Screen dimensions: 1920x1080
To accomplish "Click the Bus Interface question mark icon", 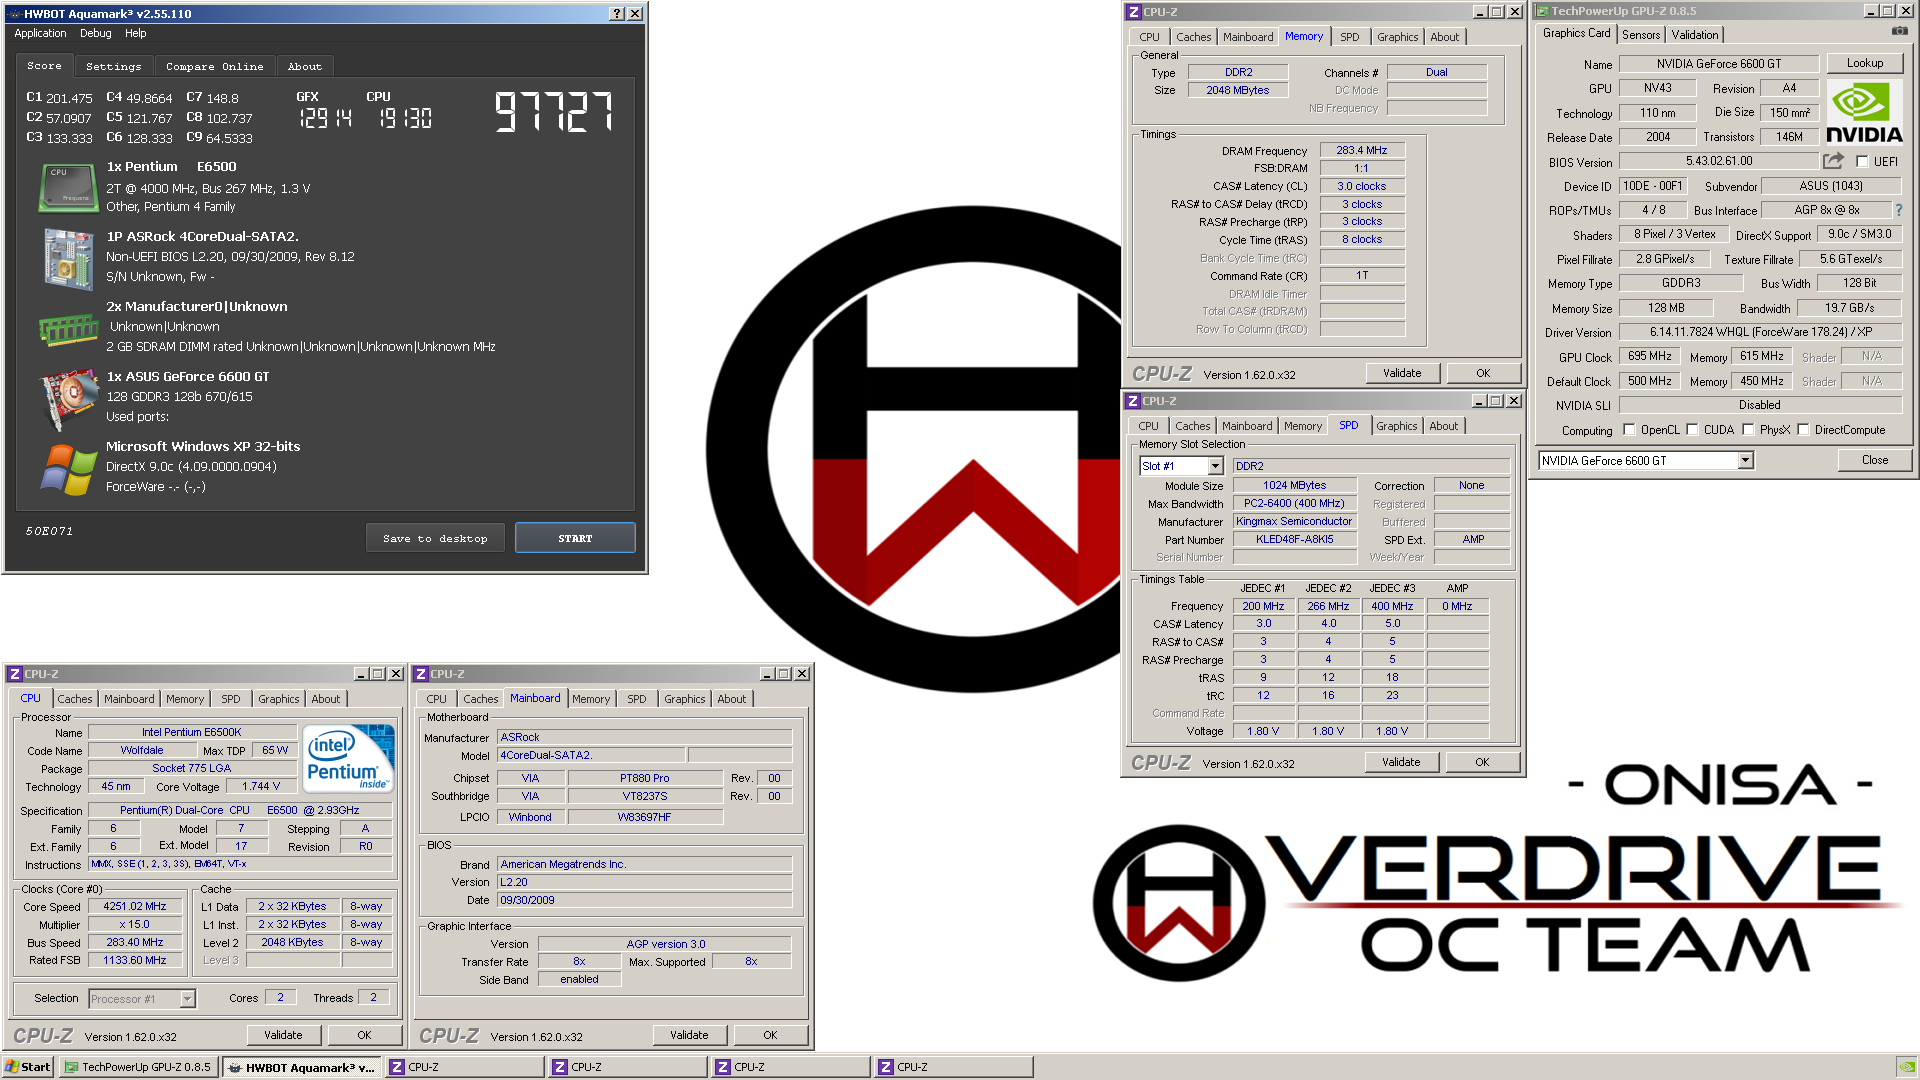I will click(1899, 210).
